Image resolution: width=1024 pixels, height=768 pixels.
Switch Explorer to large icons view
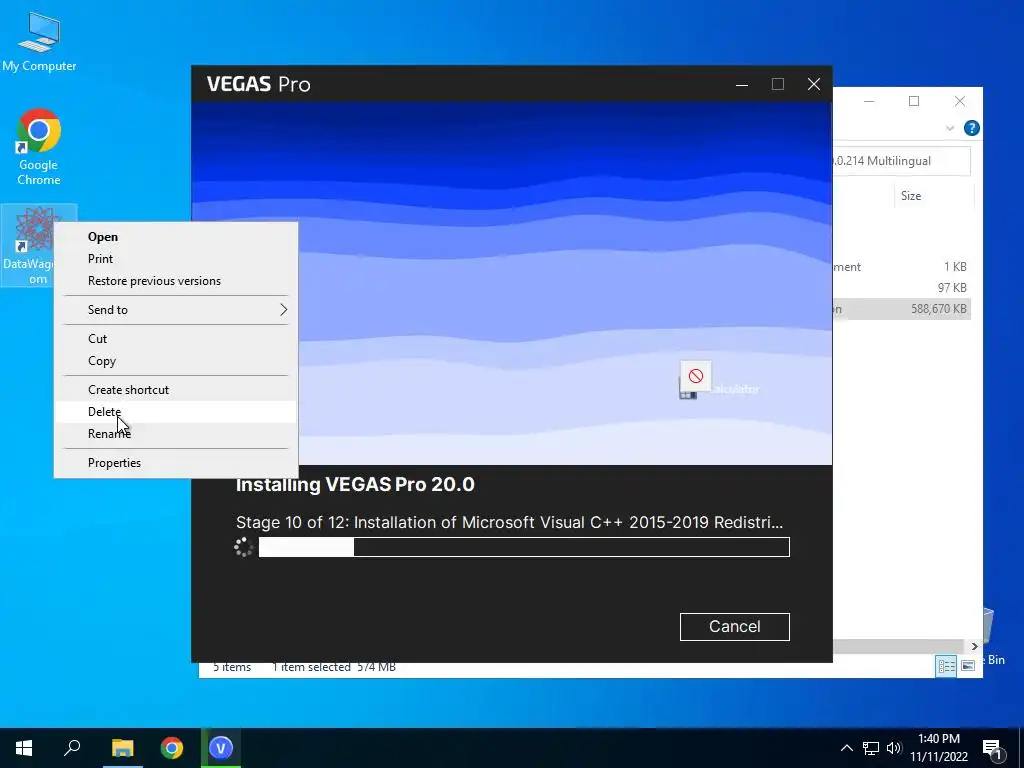click(968, 665)
